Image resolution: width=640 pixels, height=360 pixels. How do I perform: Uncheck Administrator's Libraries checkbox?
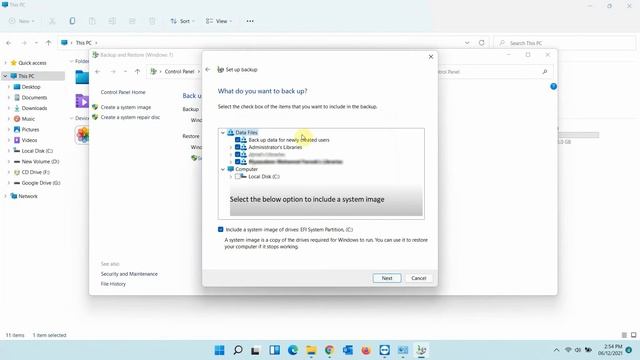tap(238, 147)
